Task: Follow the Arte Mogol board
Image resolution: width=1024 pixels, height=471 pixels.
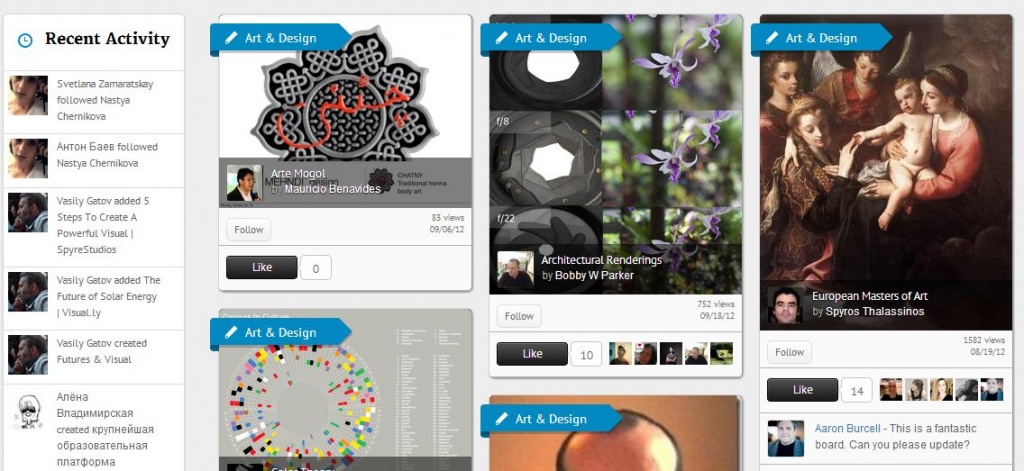Action: (248, 230)
